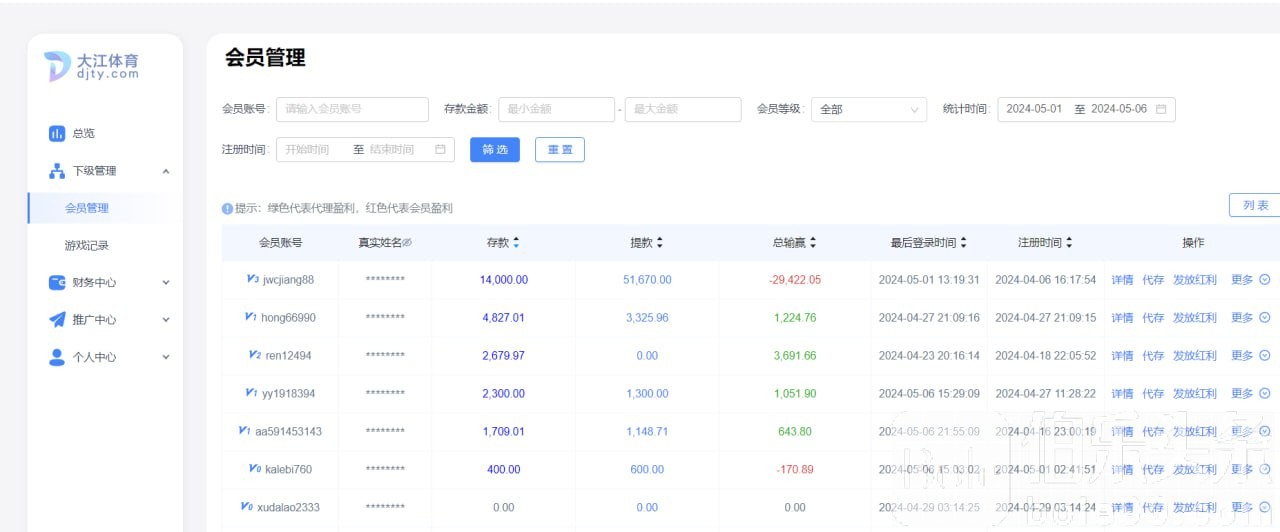Click the blue 提示 info icon
The height and width of the screenshot is (532, 1280).
coord(227,209)
